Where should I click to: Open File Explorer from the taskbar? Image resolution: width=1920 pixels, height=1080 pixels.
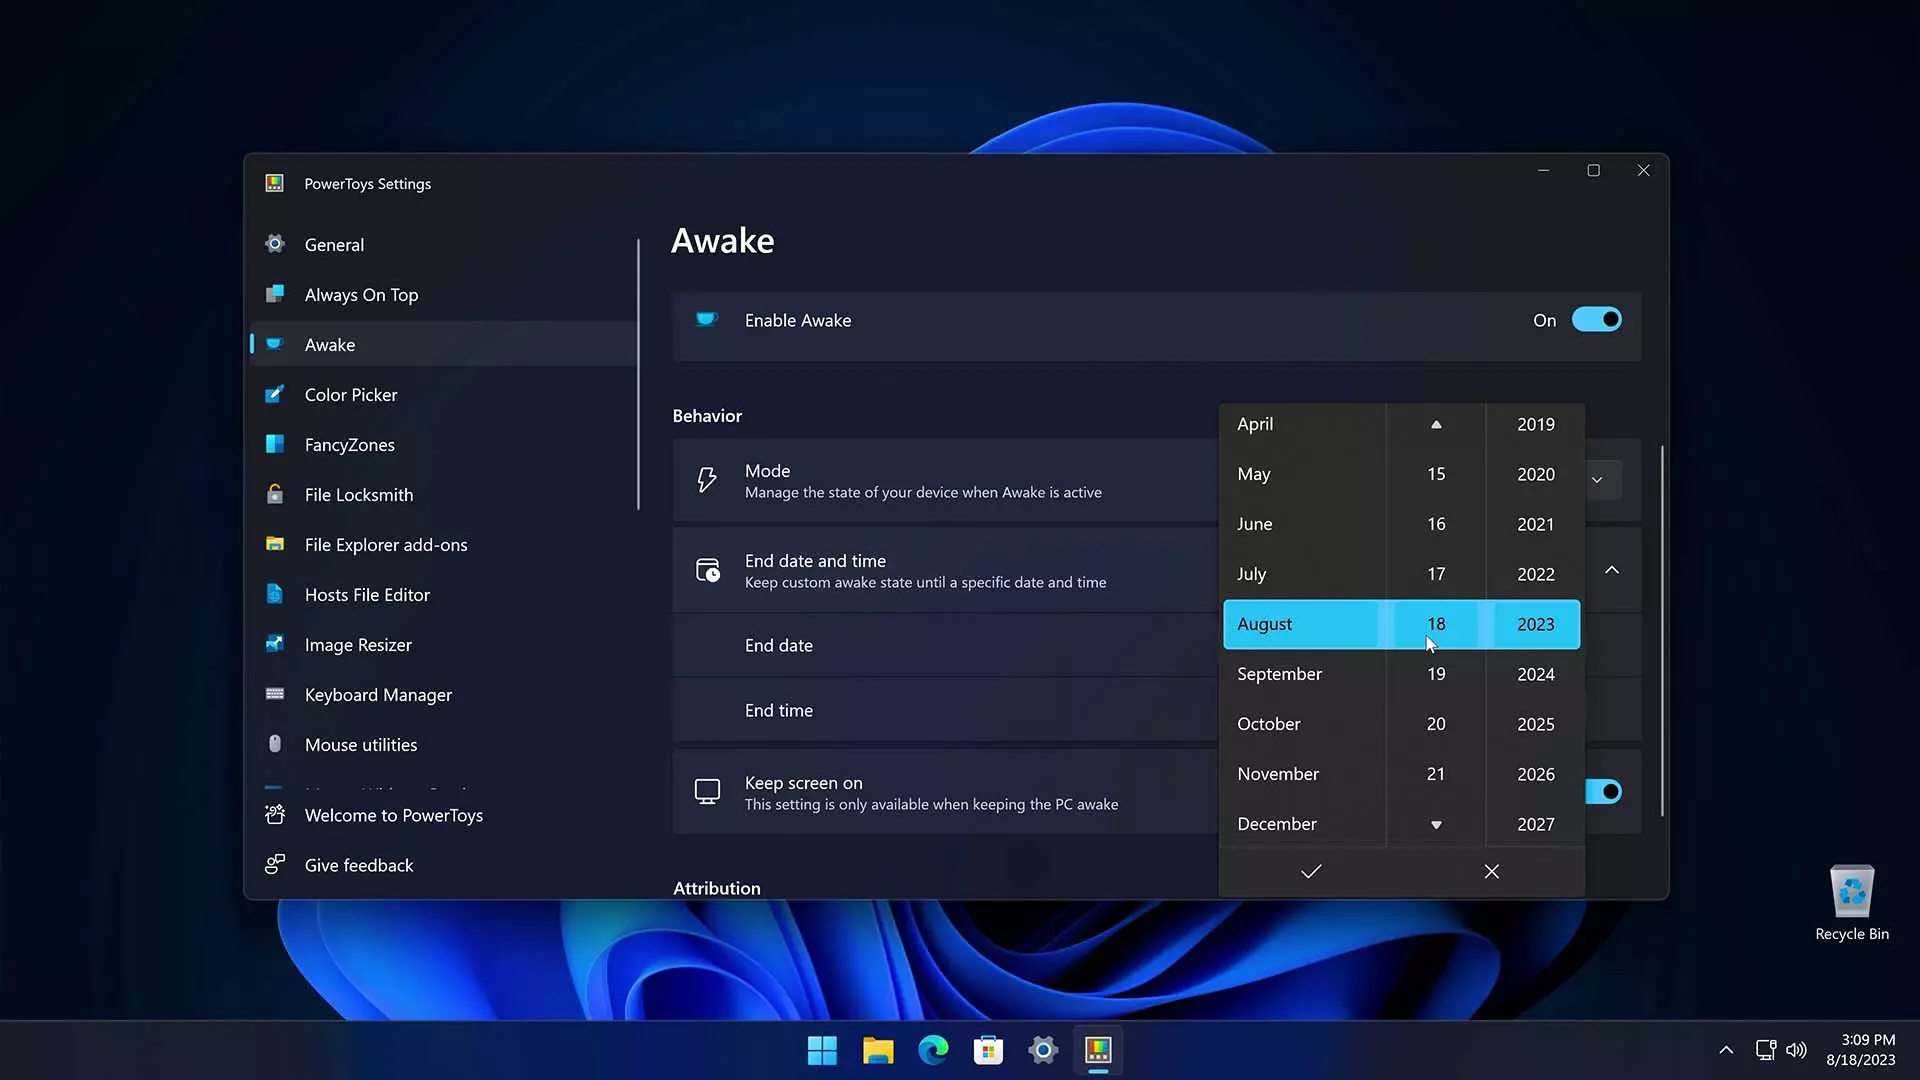(878, 1050)
